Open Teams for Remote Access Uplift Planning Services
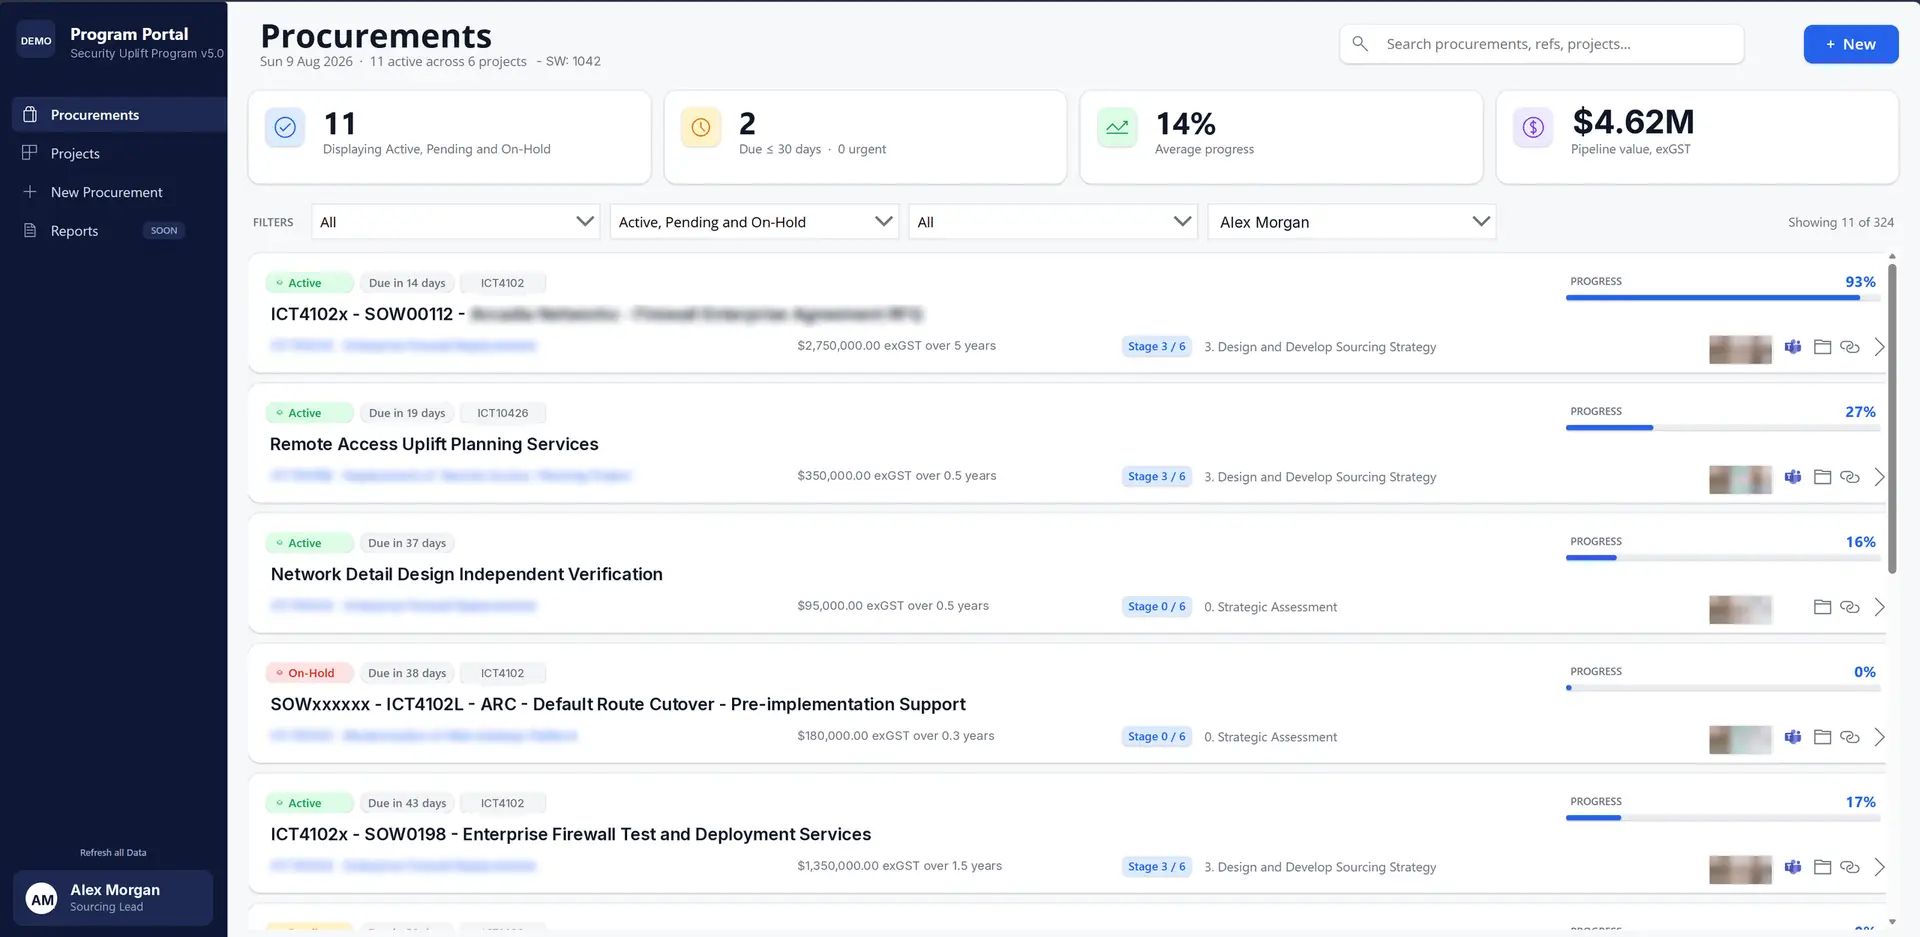 tap(1793, 477)
